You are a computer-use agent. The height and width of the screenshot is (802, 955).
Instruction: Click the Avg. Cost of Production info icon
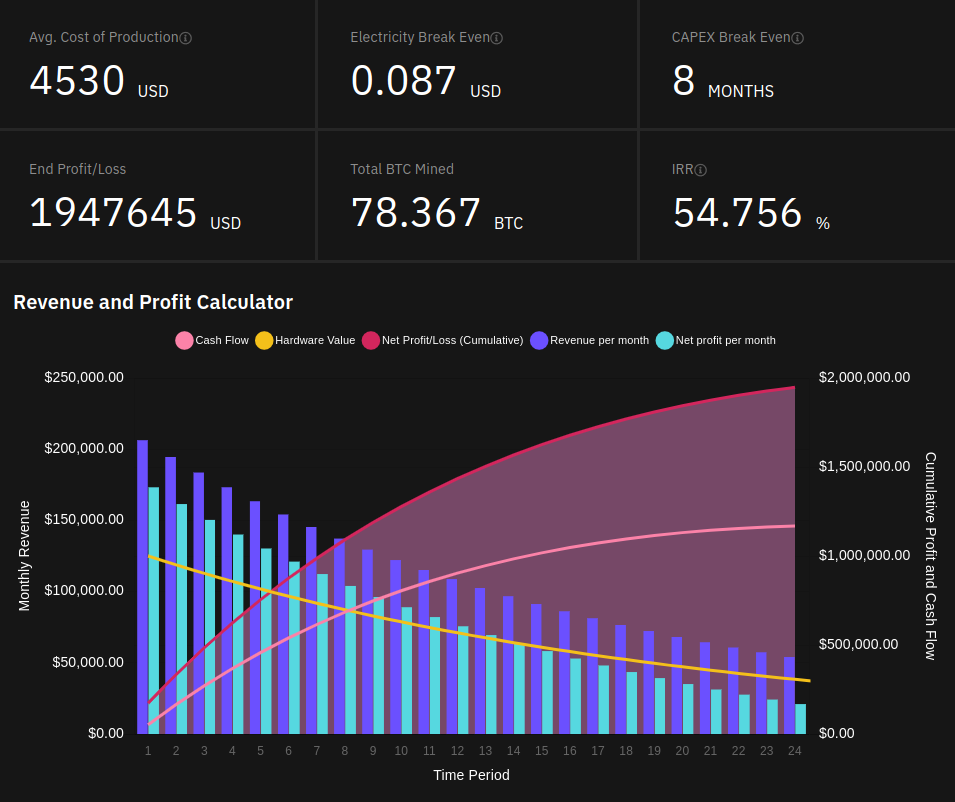pos(187,37)
